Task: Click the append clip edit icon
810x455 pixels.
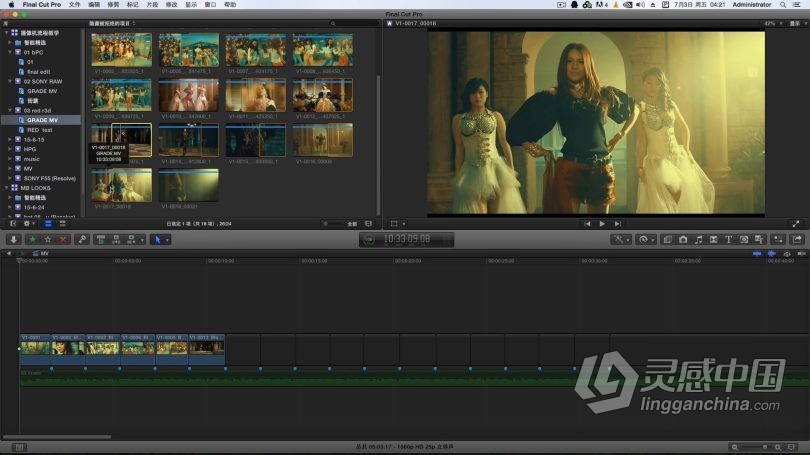Action: pos(131,240)
